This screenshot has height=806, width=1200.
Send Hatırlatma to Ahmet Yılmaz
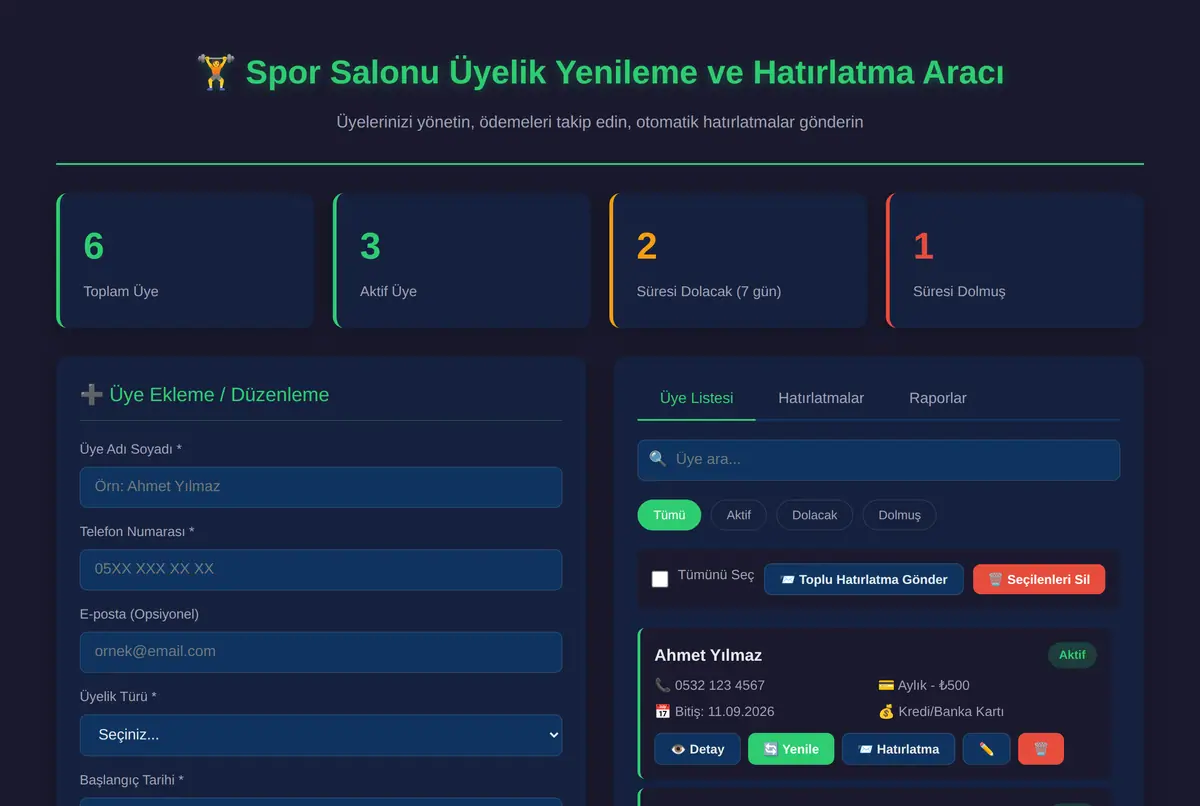(x=898, y=749)
